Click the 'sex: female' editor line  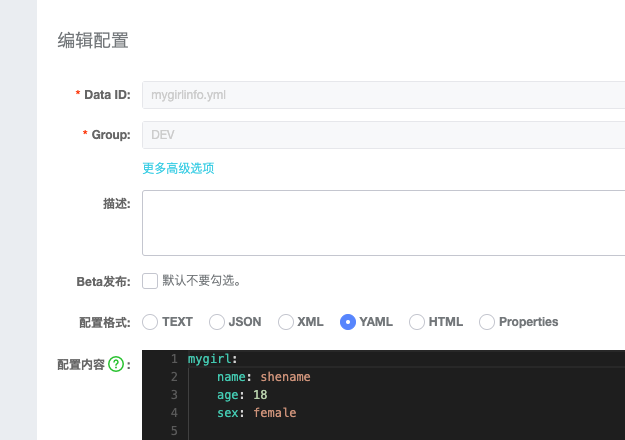click(256, 413)
